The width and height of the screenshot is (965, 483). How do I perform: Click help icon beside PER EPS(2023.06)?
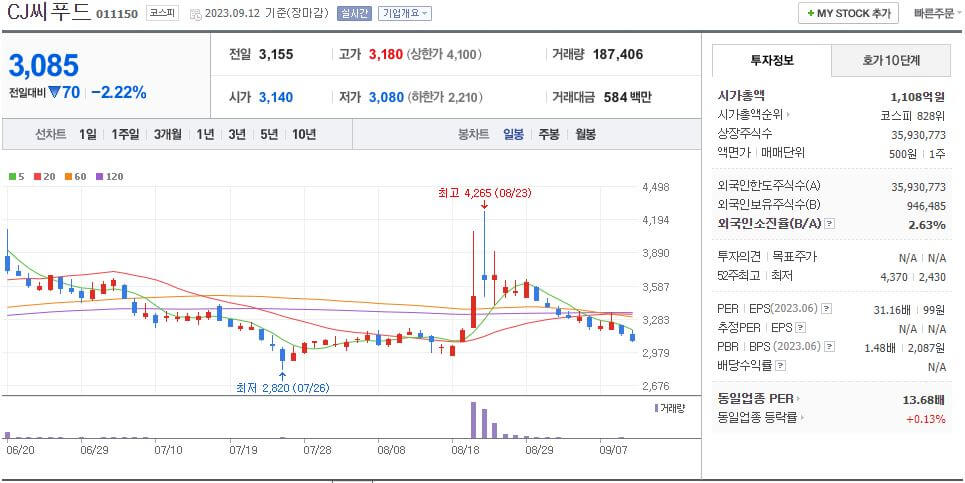coord(827,309)
